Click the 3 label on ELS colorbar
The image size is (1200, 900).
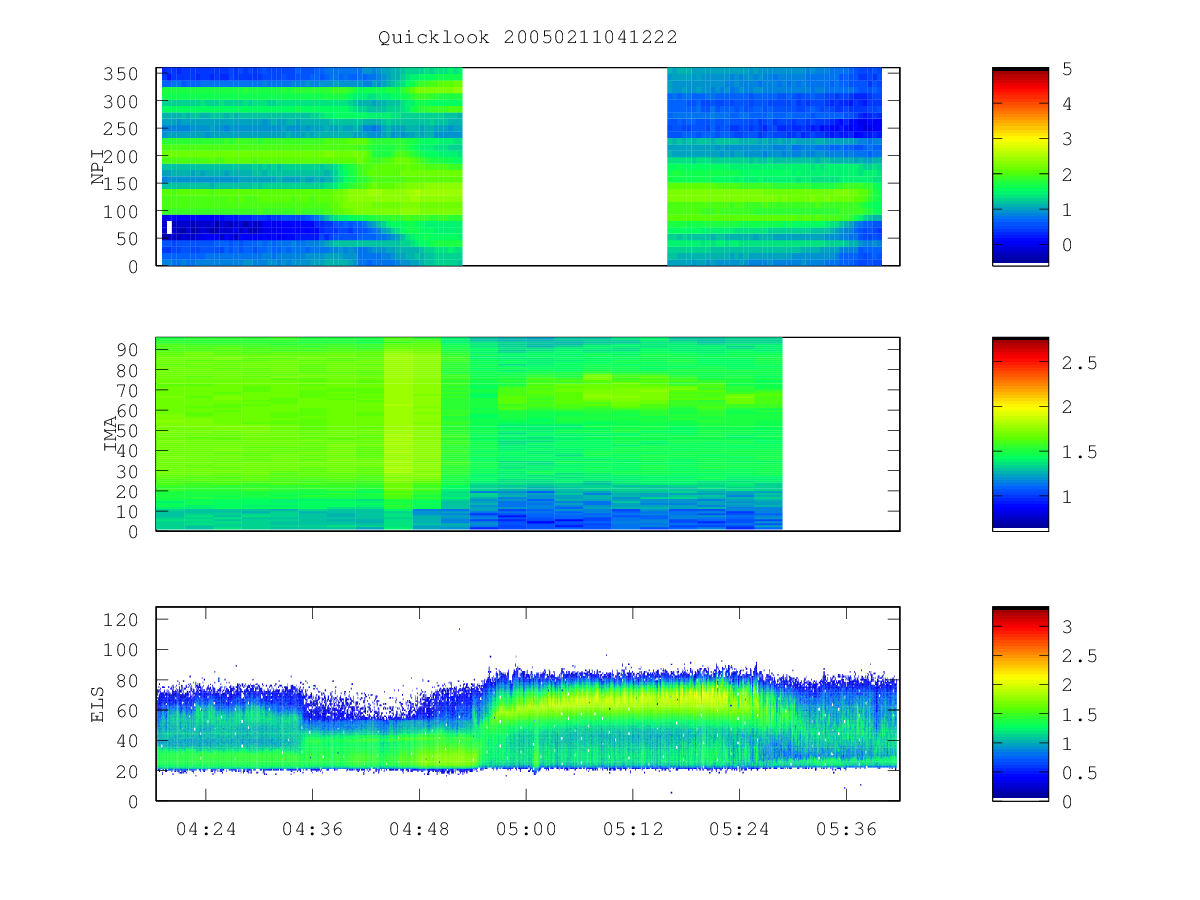point(1068,627)
